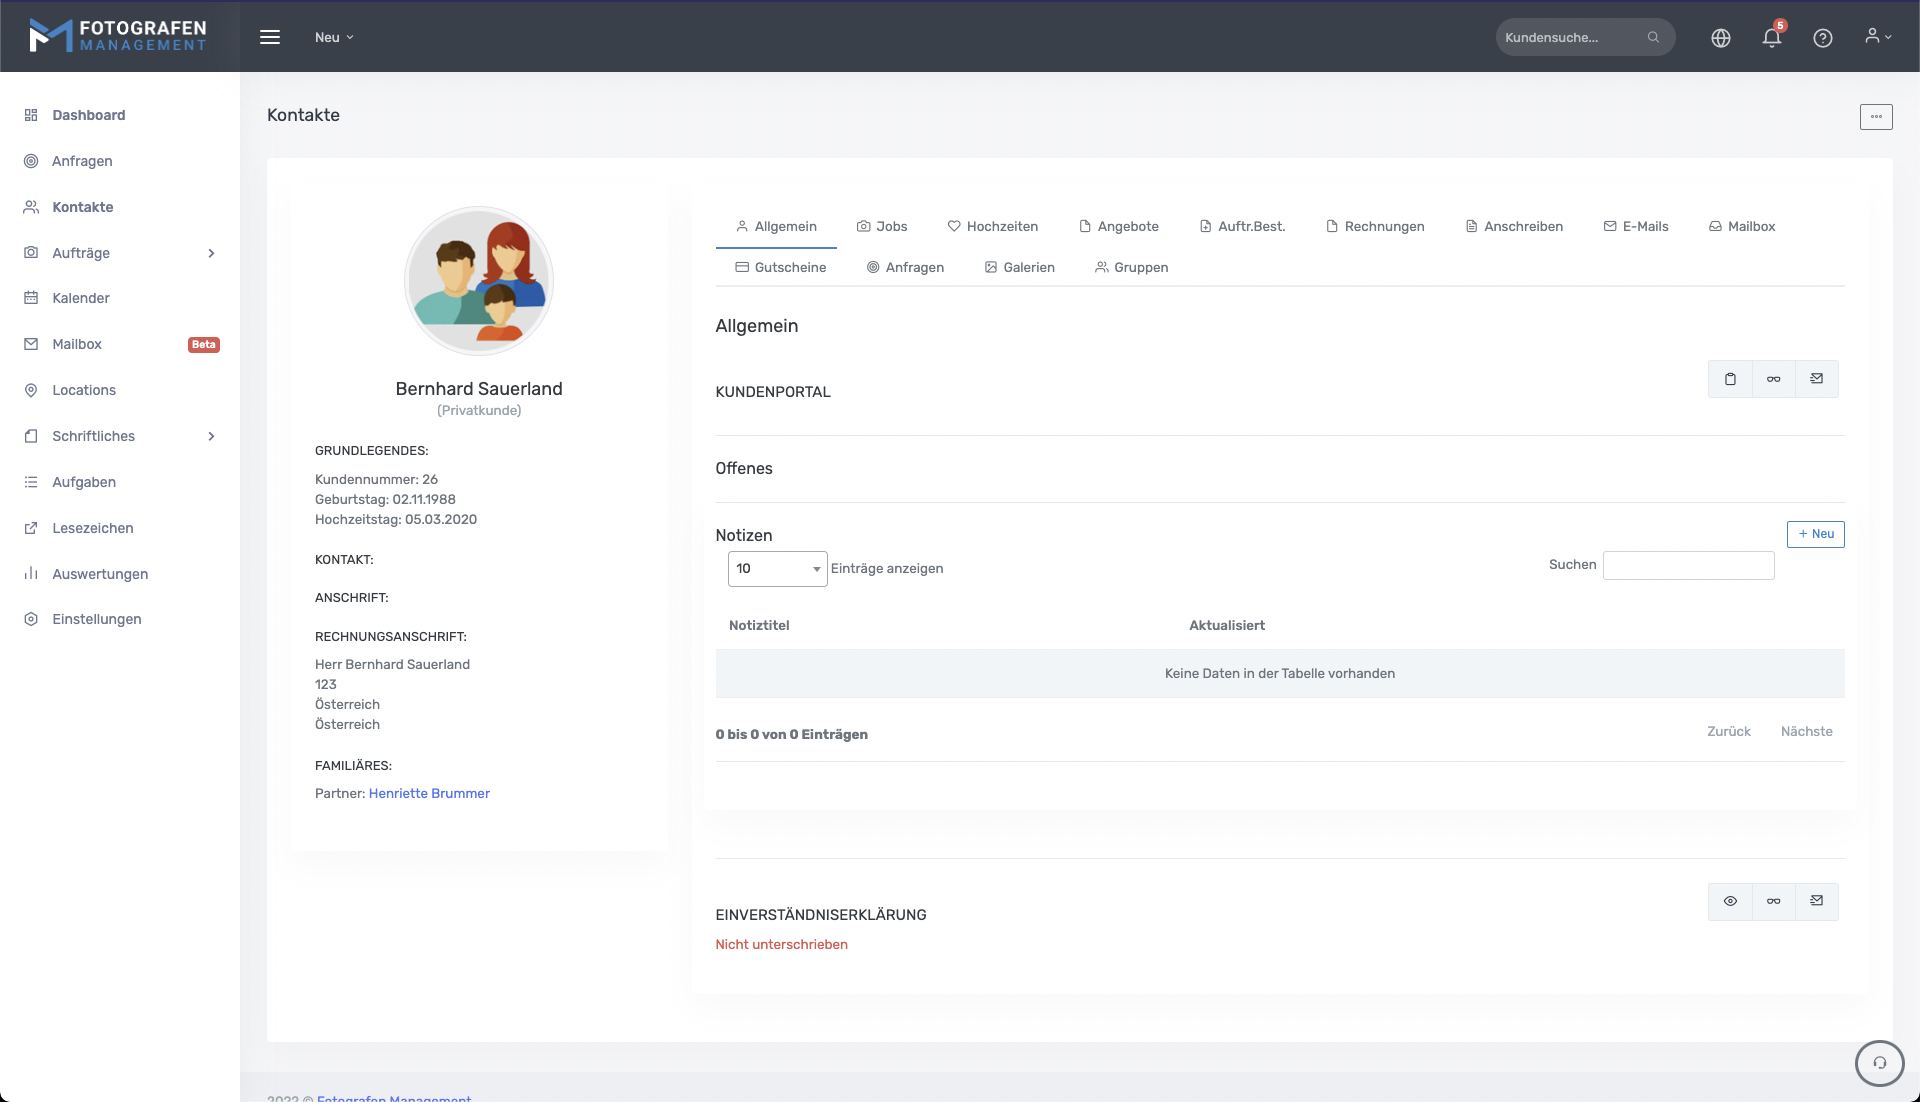Click the hamburger menu icon
The image size is (1920, 1102).
point(270,37)
